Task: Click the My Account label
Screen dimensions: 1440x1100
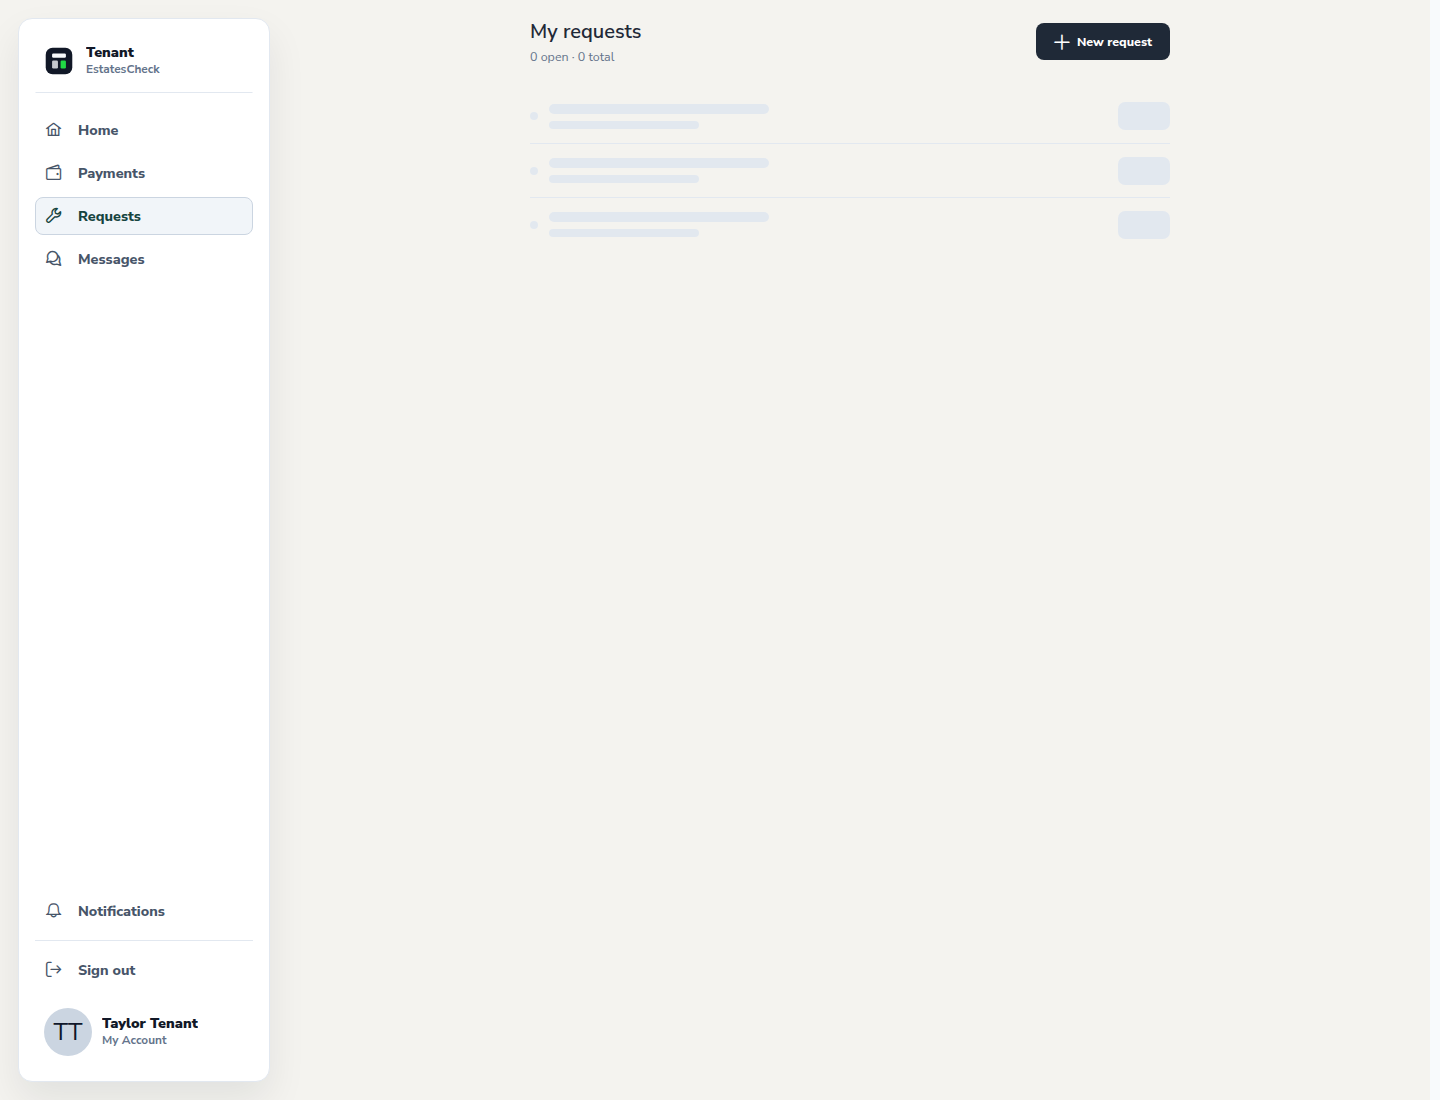Action: [x=134, y=1040]
